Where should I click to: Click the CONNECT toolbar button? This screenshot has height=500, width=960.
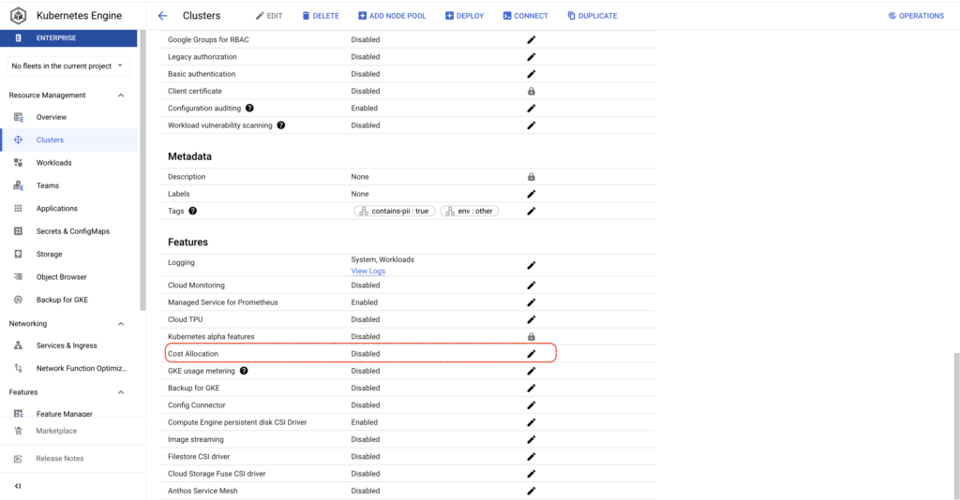pos(525,16)
